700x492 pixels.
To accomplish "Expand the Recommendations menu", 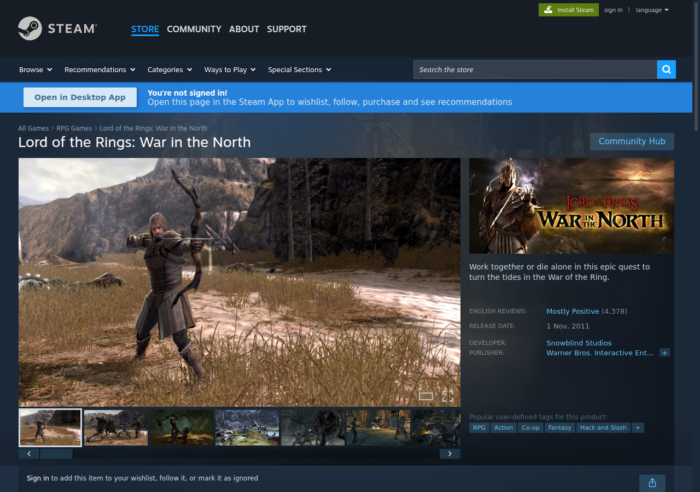I will tap(100, 70).
